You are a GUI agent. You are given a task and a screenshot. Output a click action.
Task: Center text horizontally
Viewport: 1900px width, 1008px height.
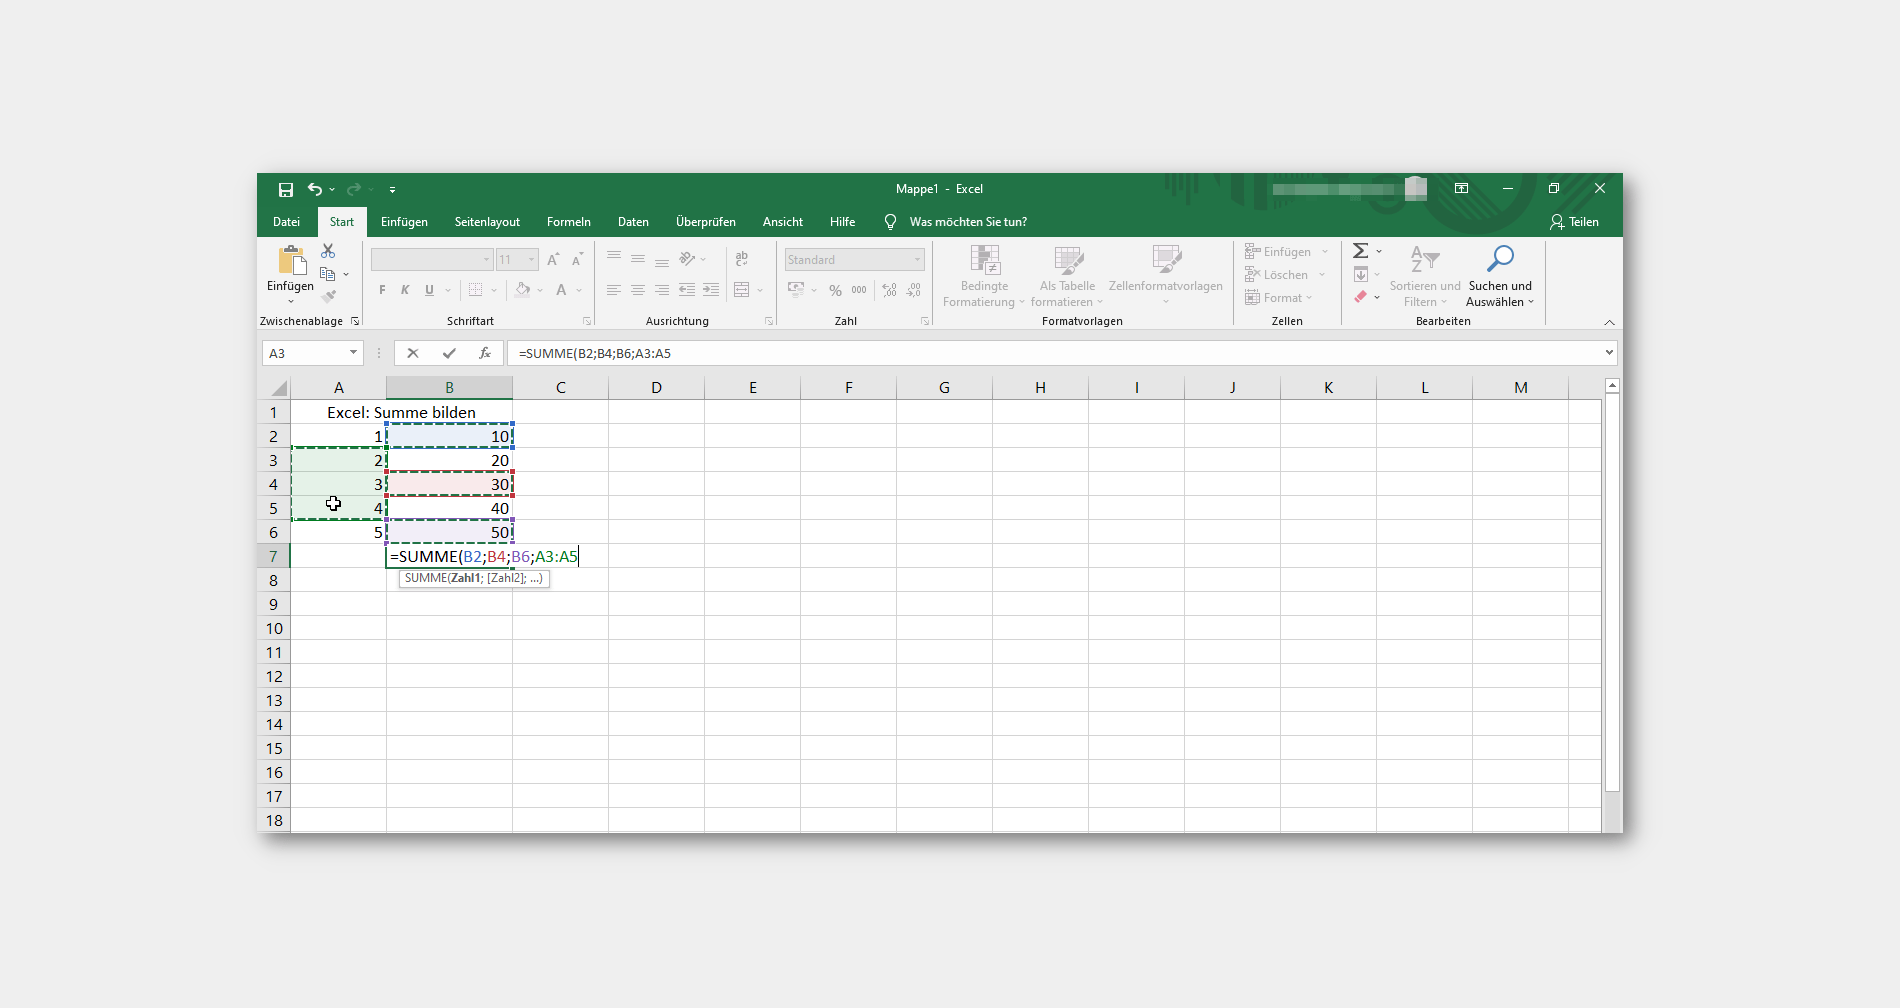[638, 290]
